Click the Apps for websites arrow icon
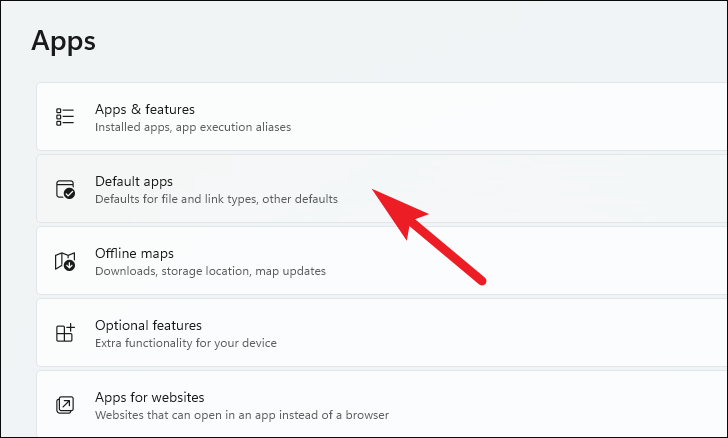 (65, 405)
